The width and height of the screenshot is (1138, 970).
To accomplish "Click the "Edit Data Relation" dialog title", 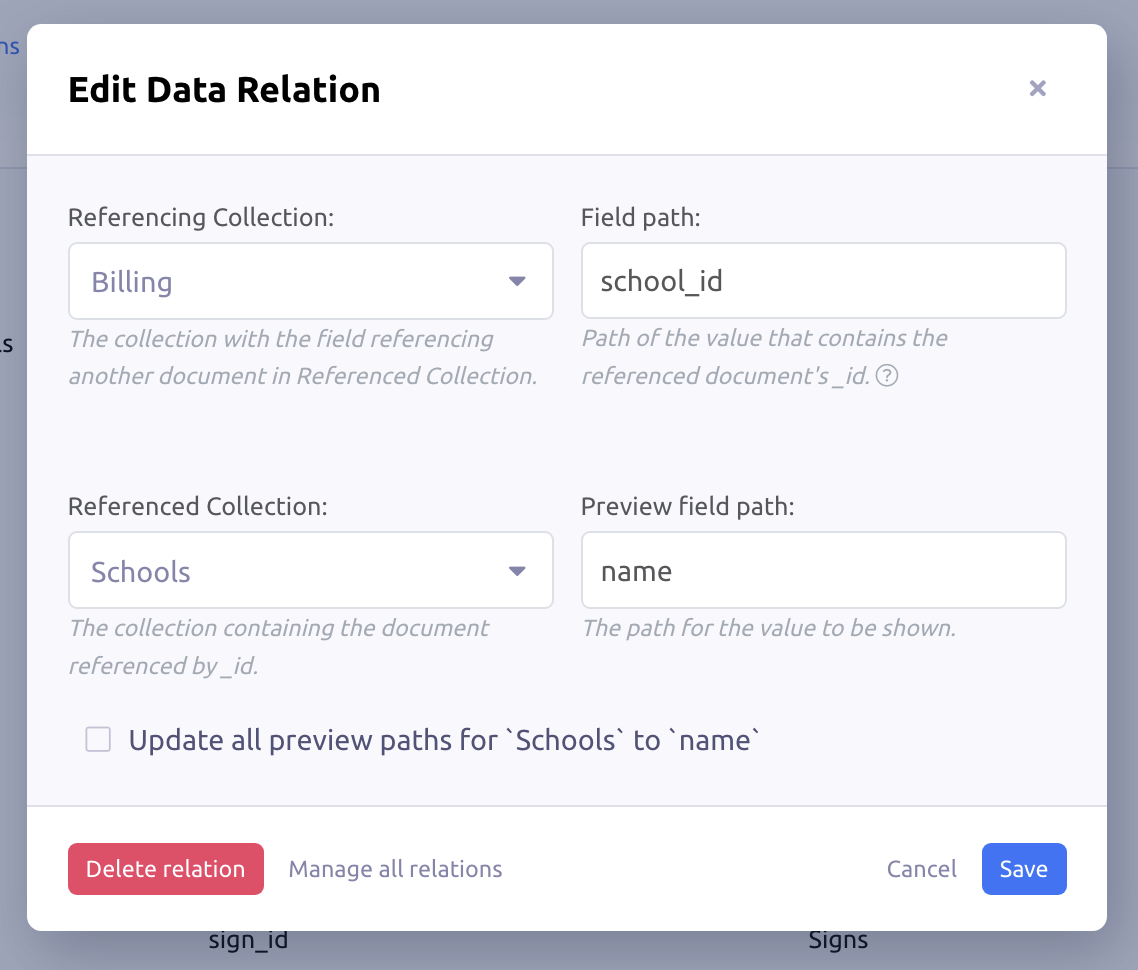I will [x=224, y=90].
